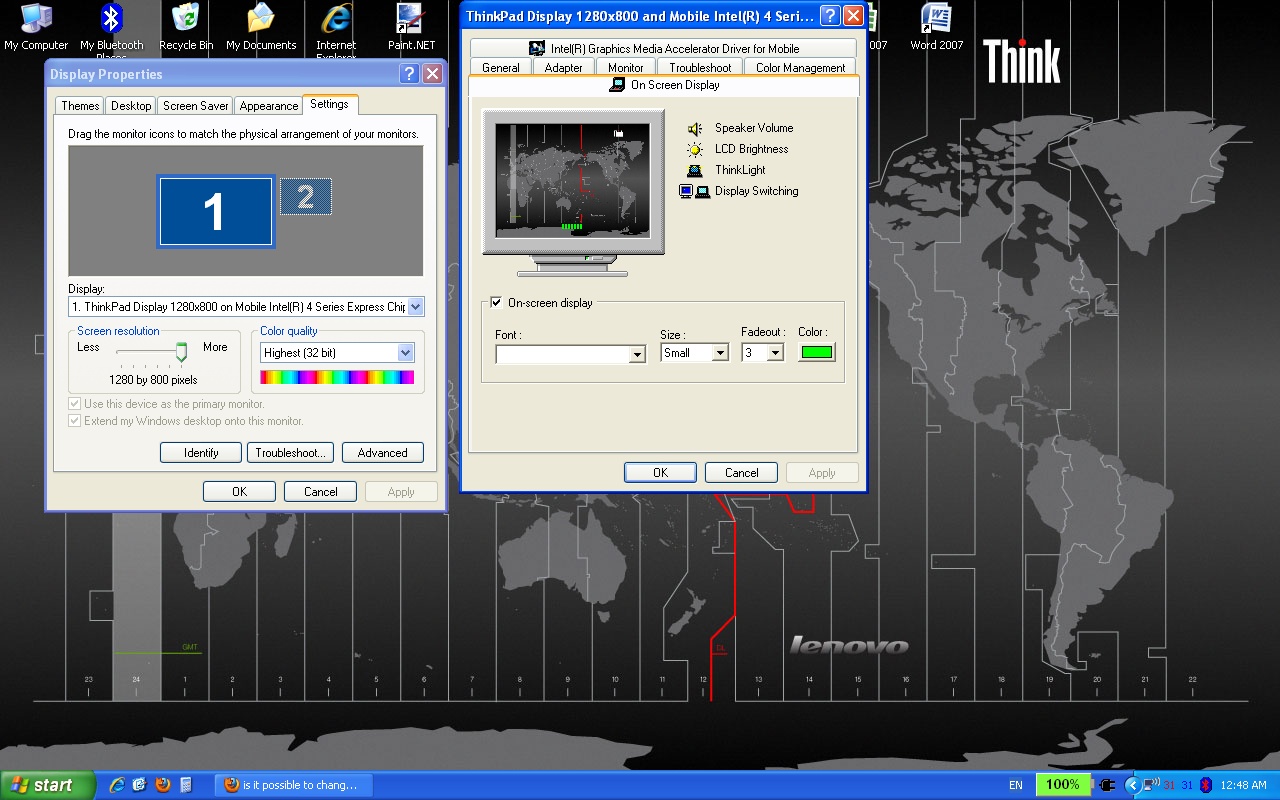1280x800 pixels.
Task: Launch Firefox from Quick Launch
Action: (163, 785)
